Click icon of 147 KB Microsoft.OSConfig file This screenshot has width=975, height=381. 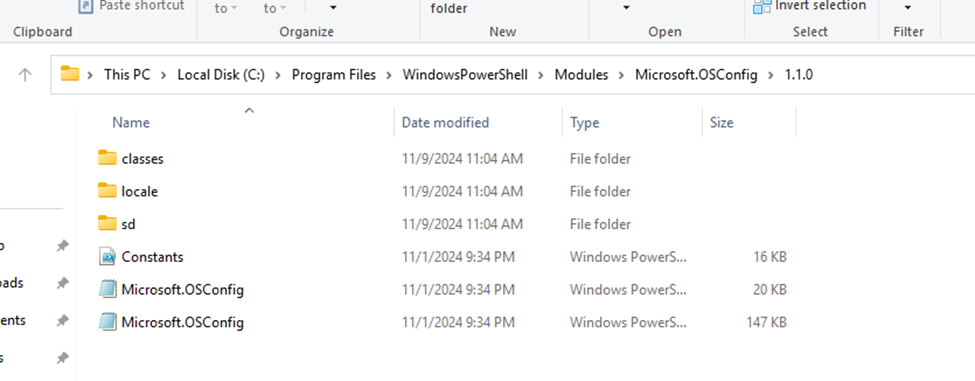(108, 322)
